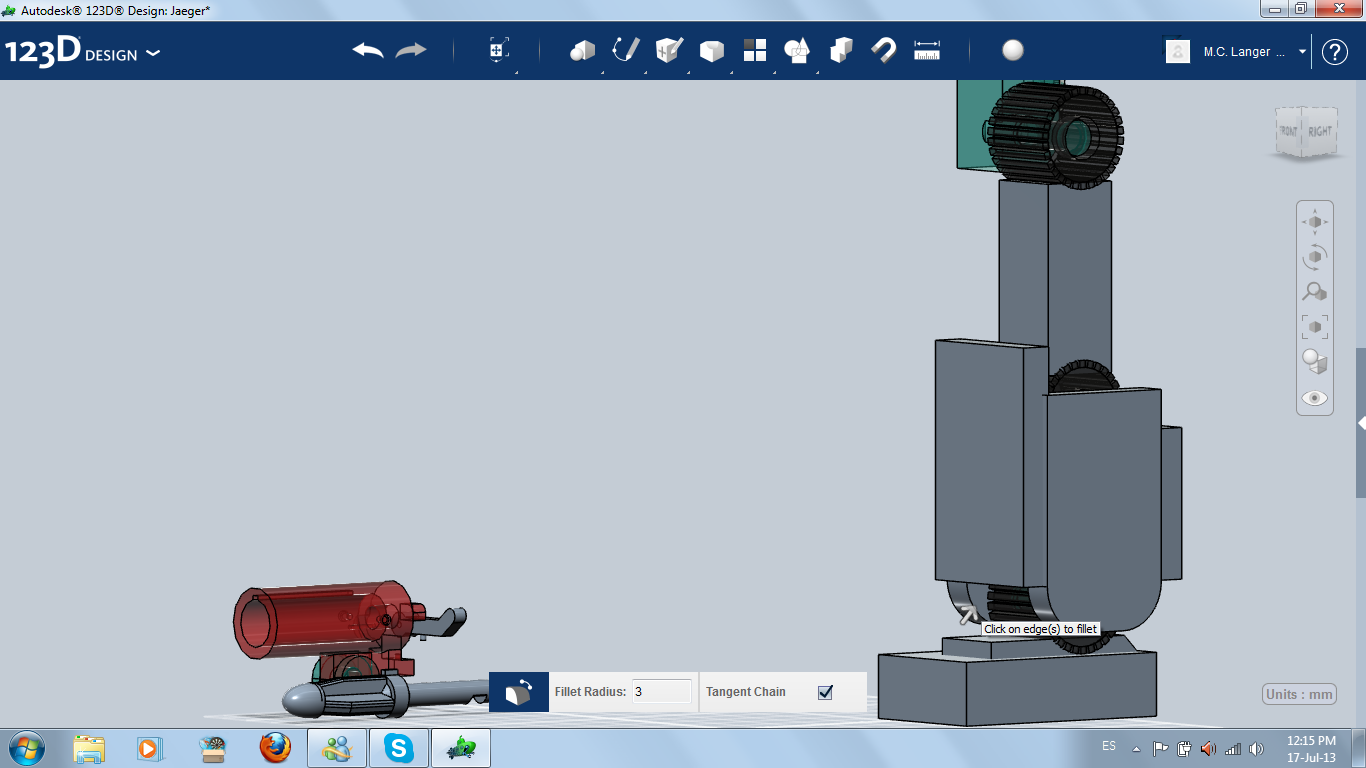
Task: Expand the right side panel arrow
Action: [x=1361, y=423]
